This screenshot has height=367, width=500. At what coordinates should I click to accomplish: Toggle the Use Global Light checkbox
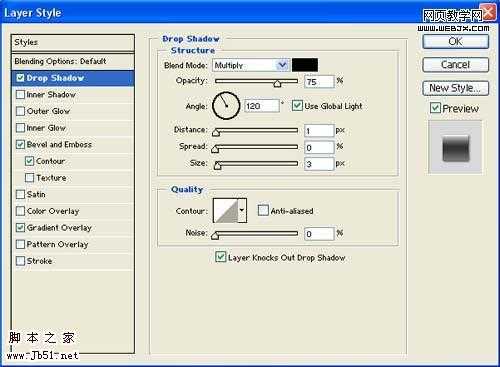[297, 106]
